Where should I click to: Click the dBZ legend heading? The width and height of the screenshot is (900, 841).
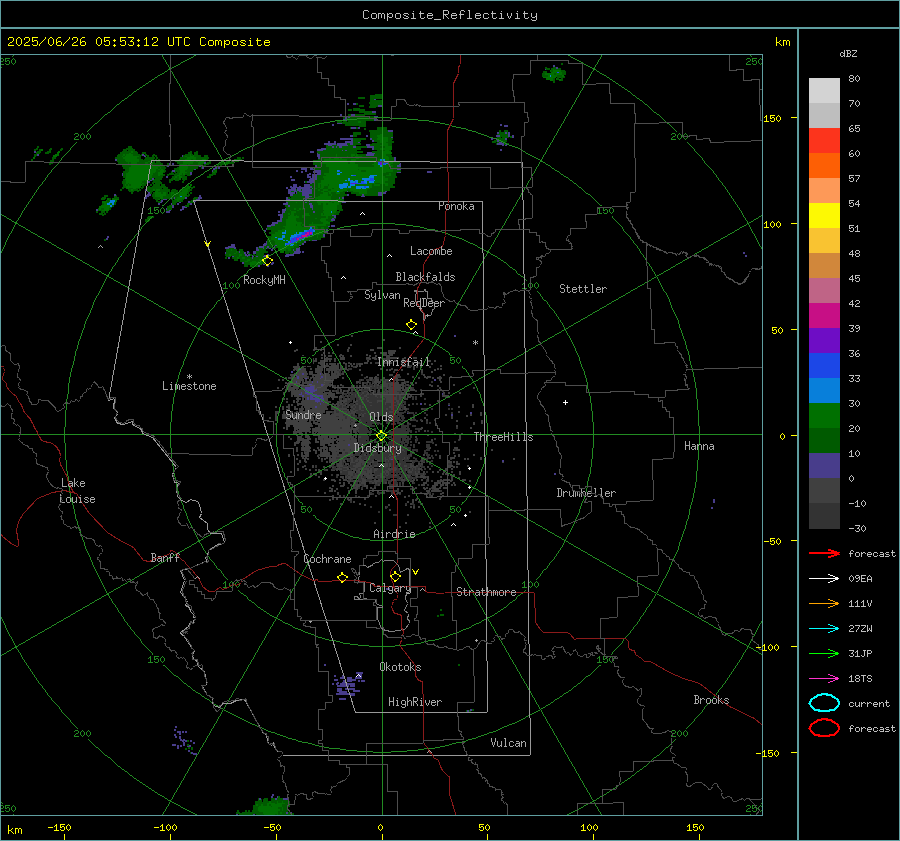click(848, 53)
